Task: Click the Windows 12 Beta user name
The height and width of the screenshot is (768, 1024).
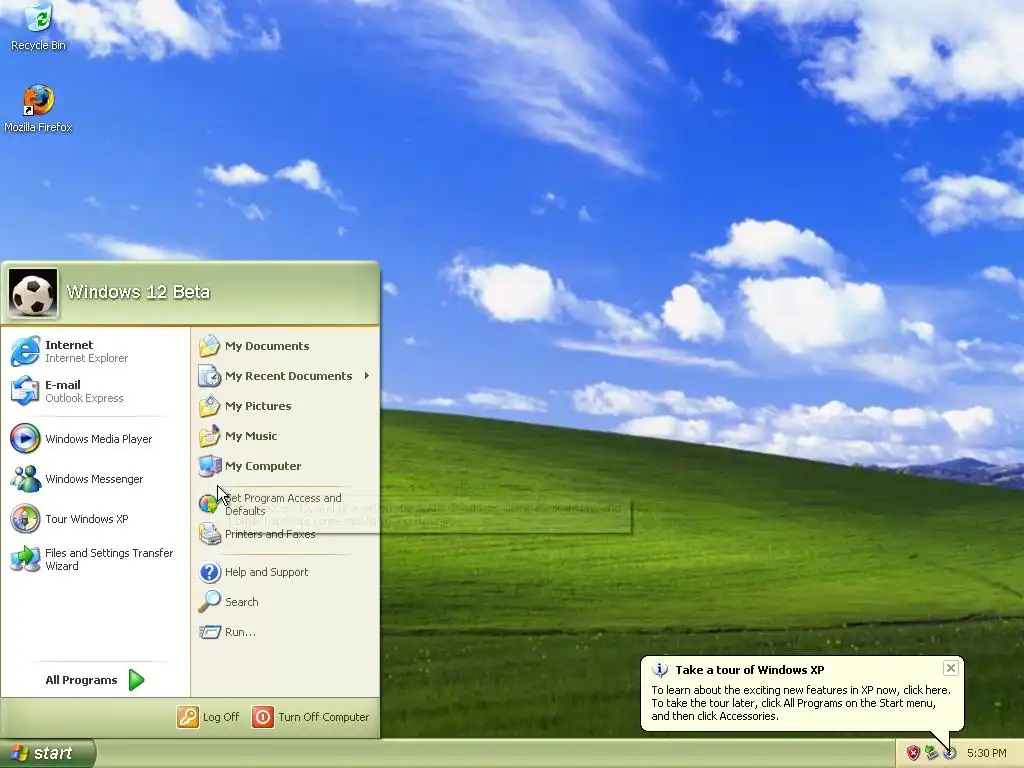Action: (138, 292)
